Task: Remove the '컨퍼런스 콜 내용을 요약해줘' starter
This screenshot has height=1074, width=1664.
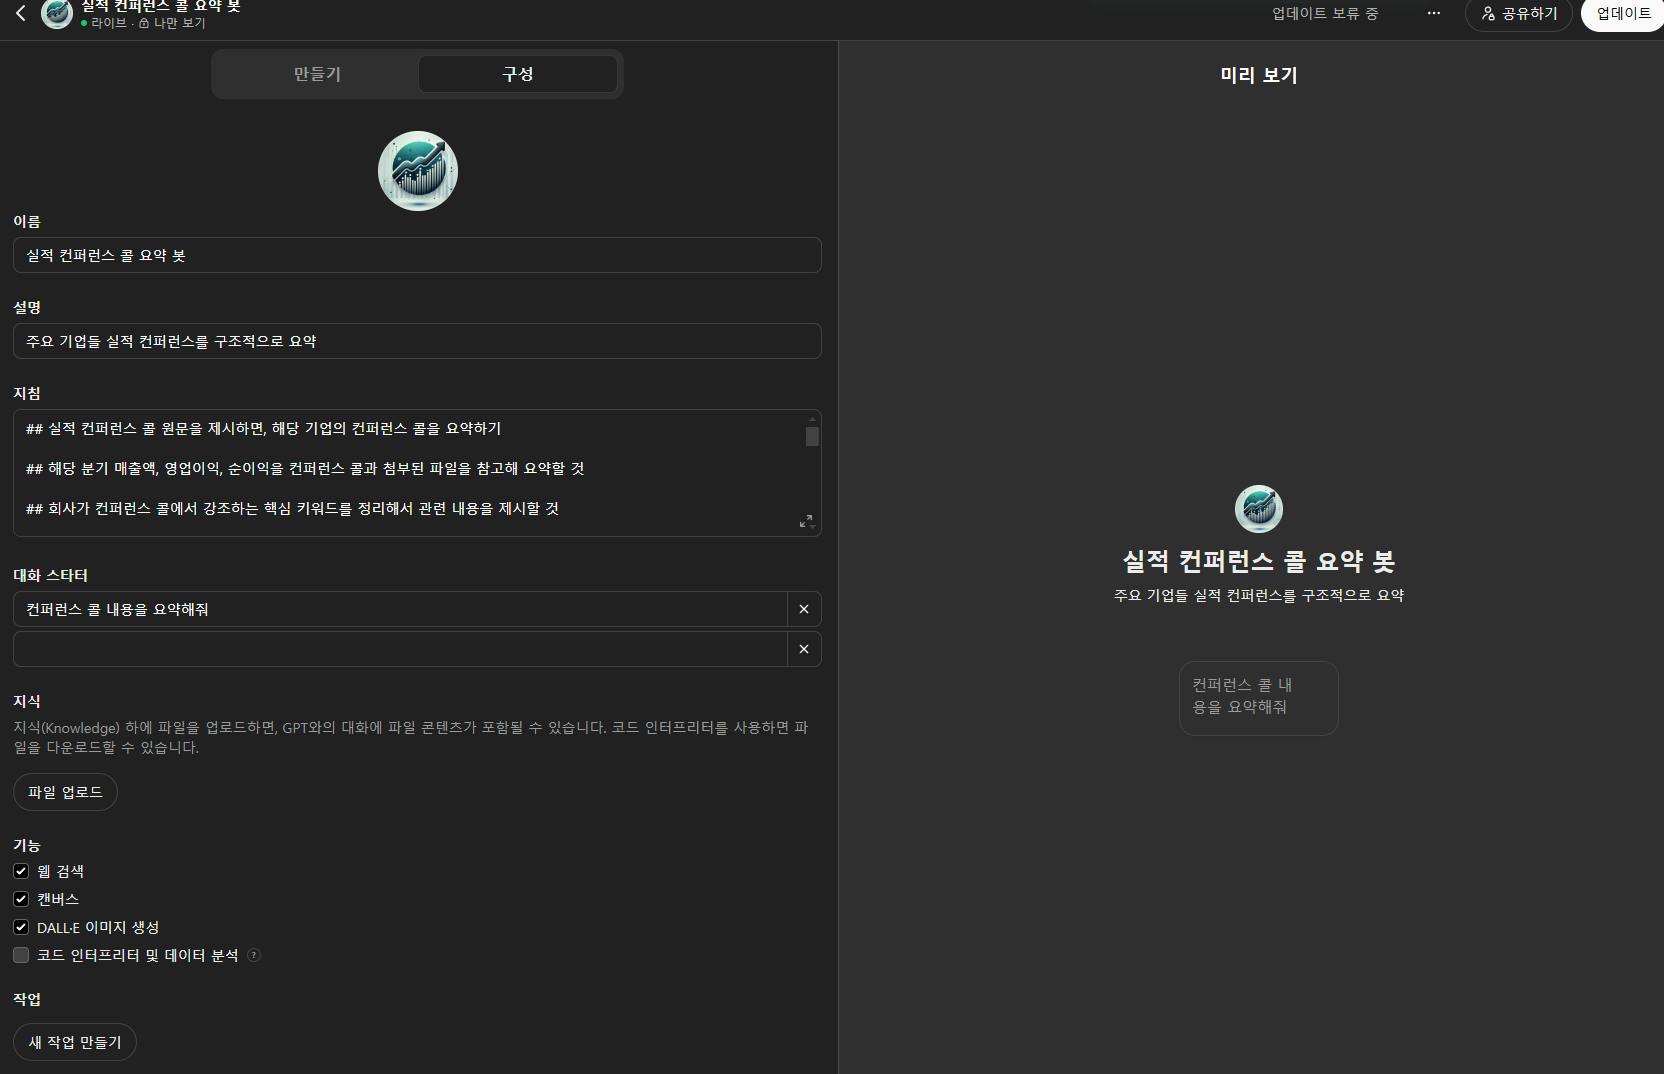Action: pyautogui.click(x=804, y=609)
